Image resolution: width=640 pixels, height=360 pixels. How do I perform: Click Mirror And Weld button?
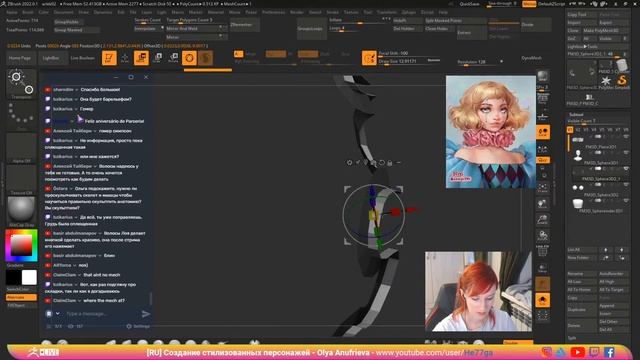click(x=196, y=29)
